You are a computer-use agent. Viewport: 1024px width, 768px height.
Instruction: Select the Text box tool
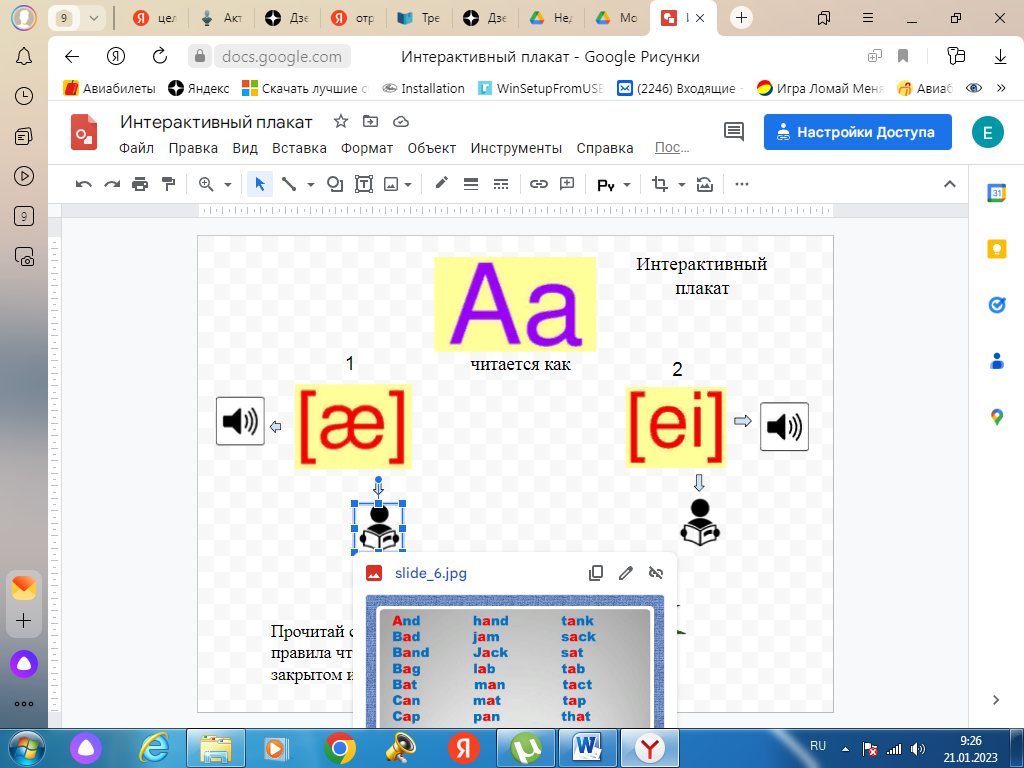click(364, 184)
